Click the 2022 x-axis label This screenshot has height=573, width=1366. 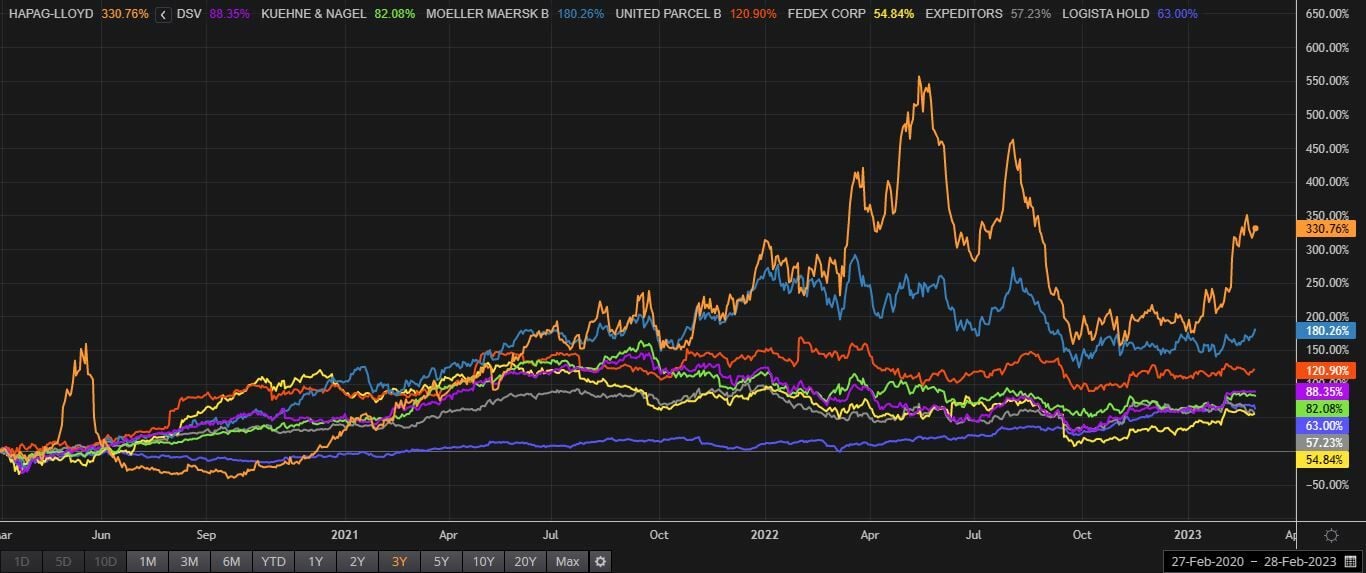tap(765, 535)
